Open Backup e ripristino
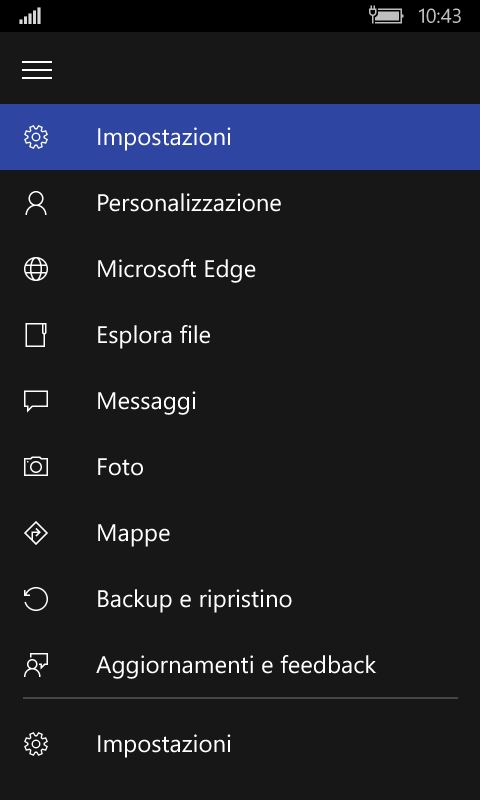The width and height of the screenshot is (480, 800). click(x=240, y=599)
